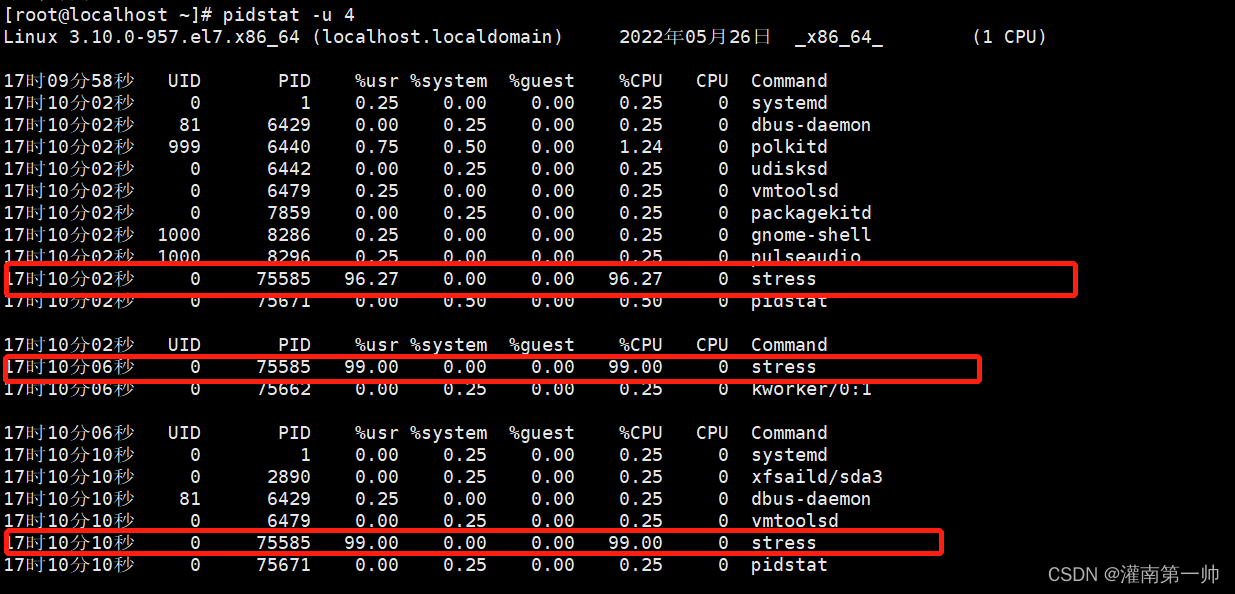Select the systemd process entry
This screenshot has width=1235, height=594.
(x=789, y=102)
